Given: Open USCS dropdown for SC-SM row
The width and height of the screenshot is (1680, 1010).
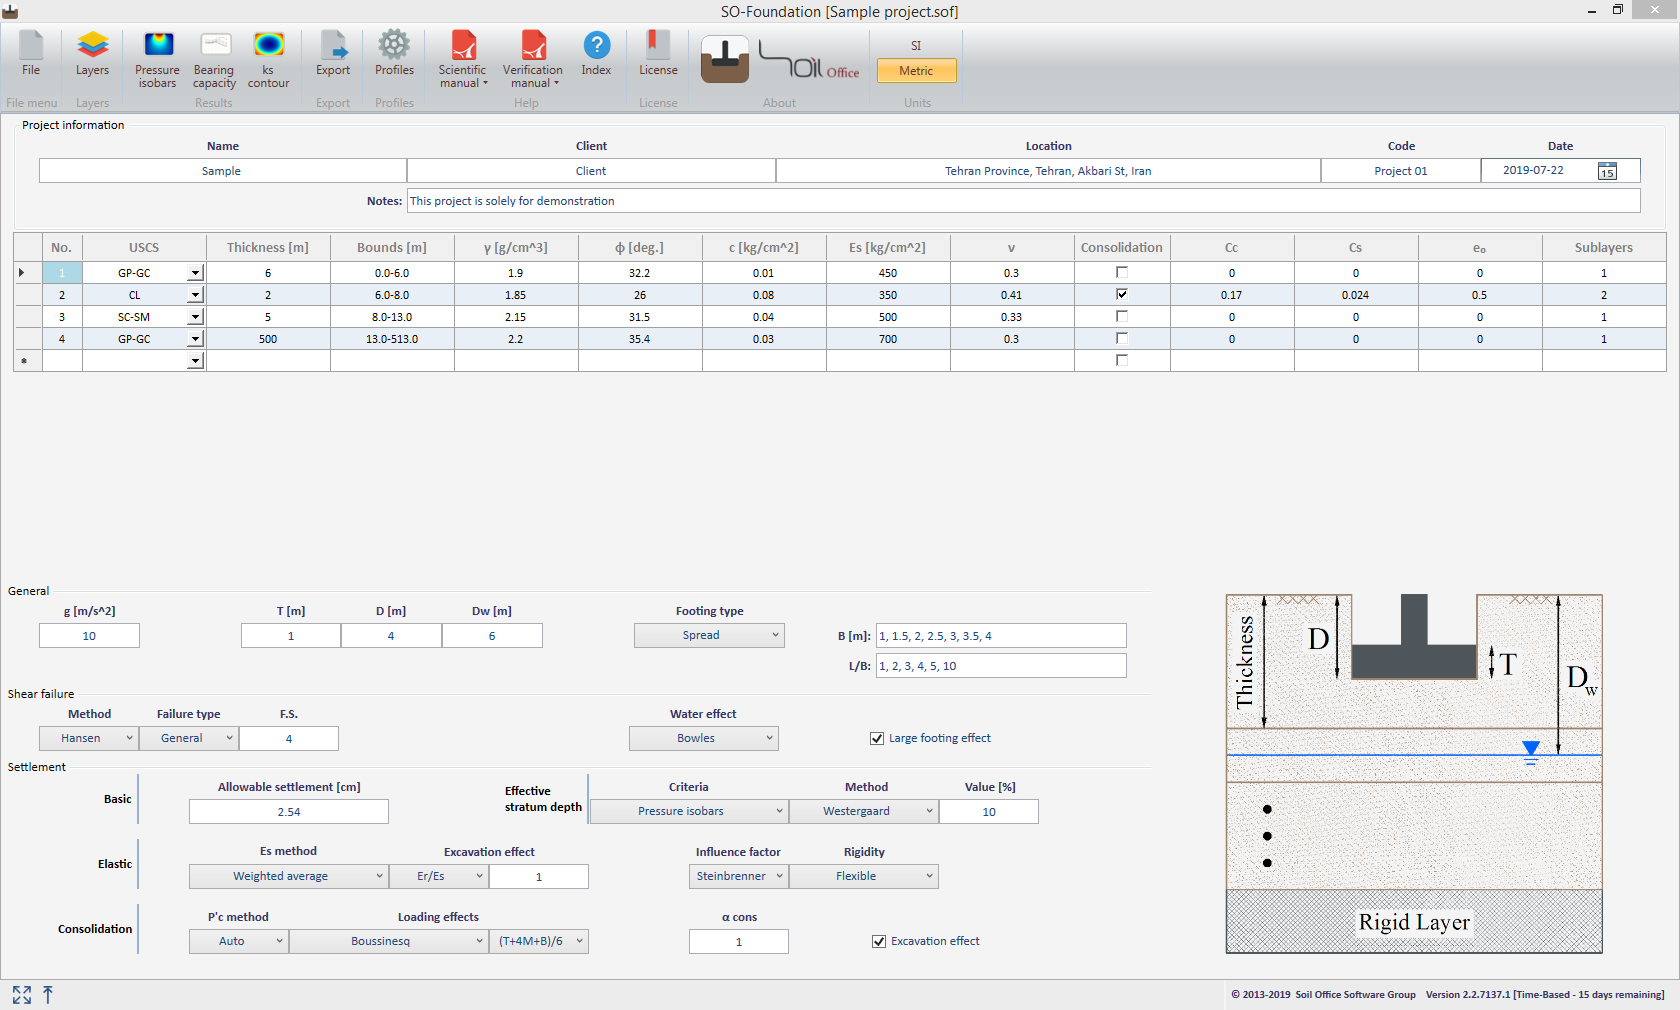Looking at the screenshot, I should click(x=195, y=317).
